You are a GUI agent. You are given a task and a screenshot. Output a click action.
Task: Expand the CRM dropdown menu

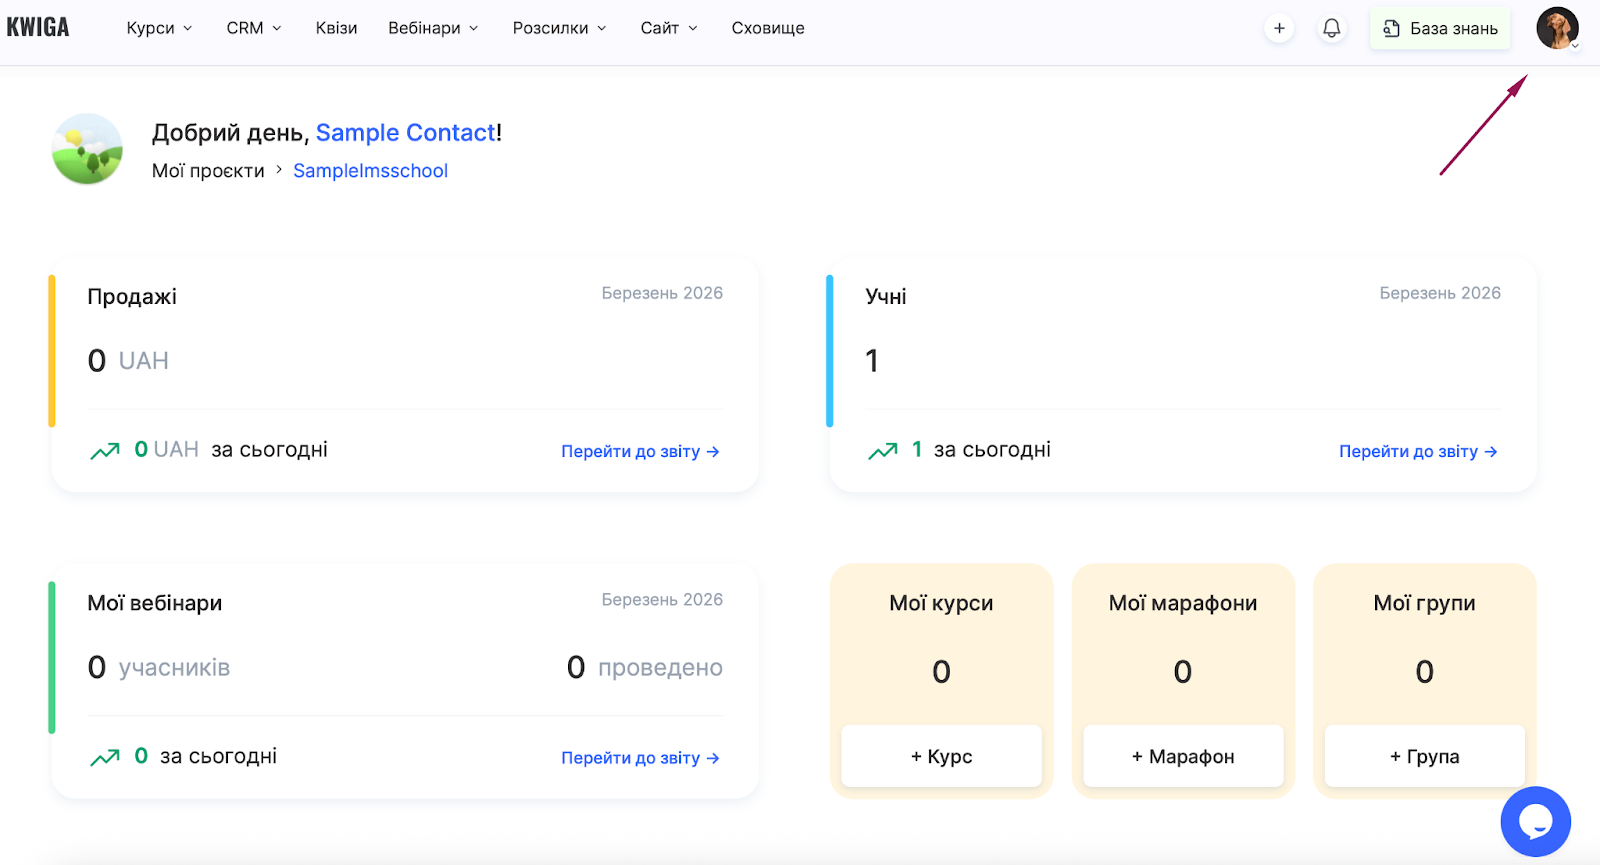(x=254, y=28)
